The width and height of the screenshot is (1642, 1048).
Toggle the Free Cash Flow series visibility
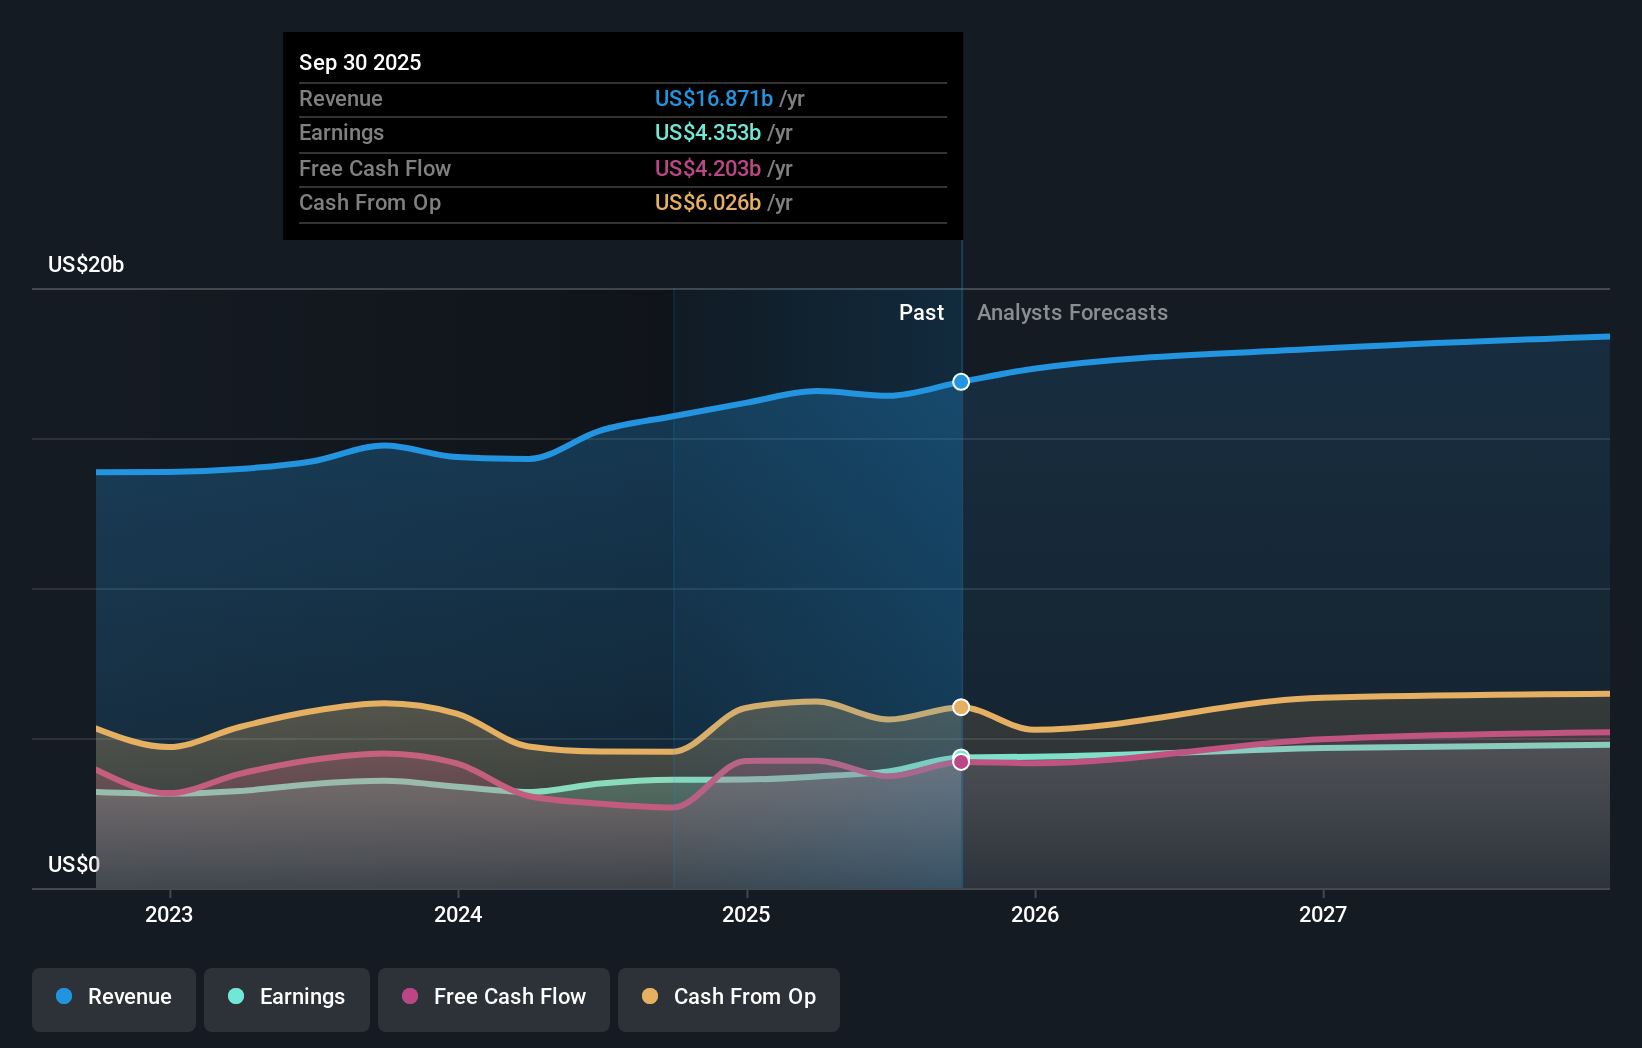[x=493, y=998]
